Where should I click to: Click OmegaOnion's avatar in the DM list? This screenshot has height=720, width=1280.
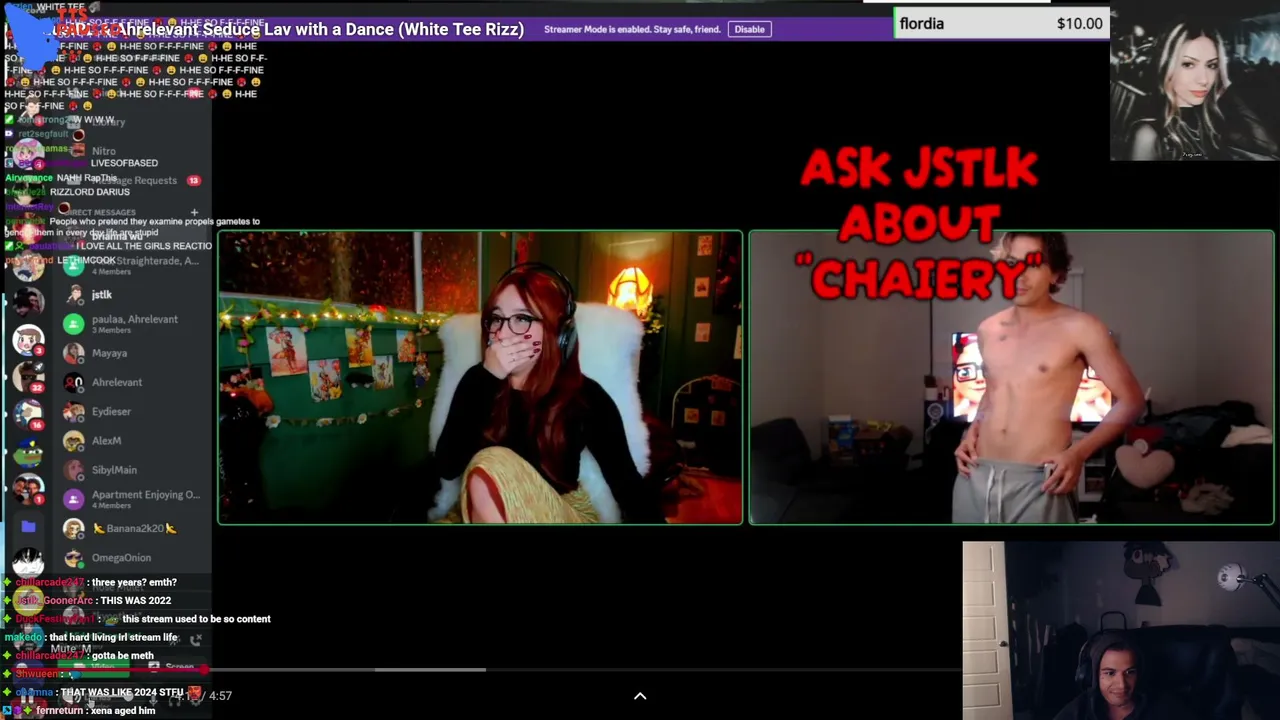click(73, 557)
